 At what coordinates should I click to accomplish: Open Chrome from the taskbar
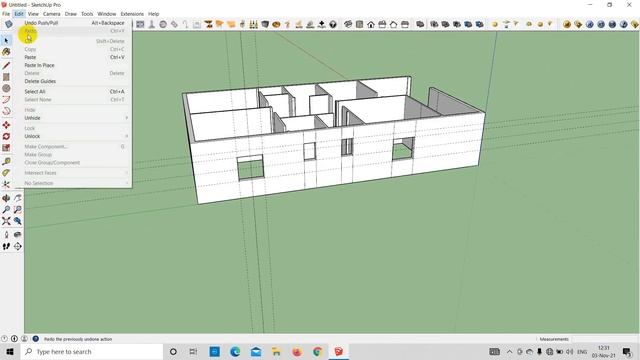point(318,351)
